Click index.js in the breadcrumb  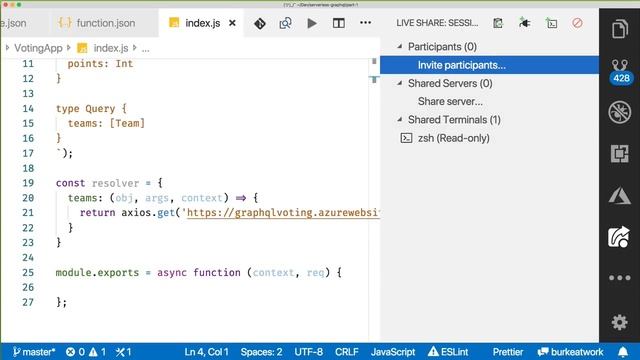(111, 48)
